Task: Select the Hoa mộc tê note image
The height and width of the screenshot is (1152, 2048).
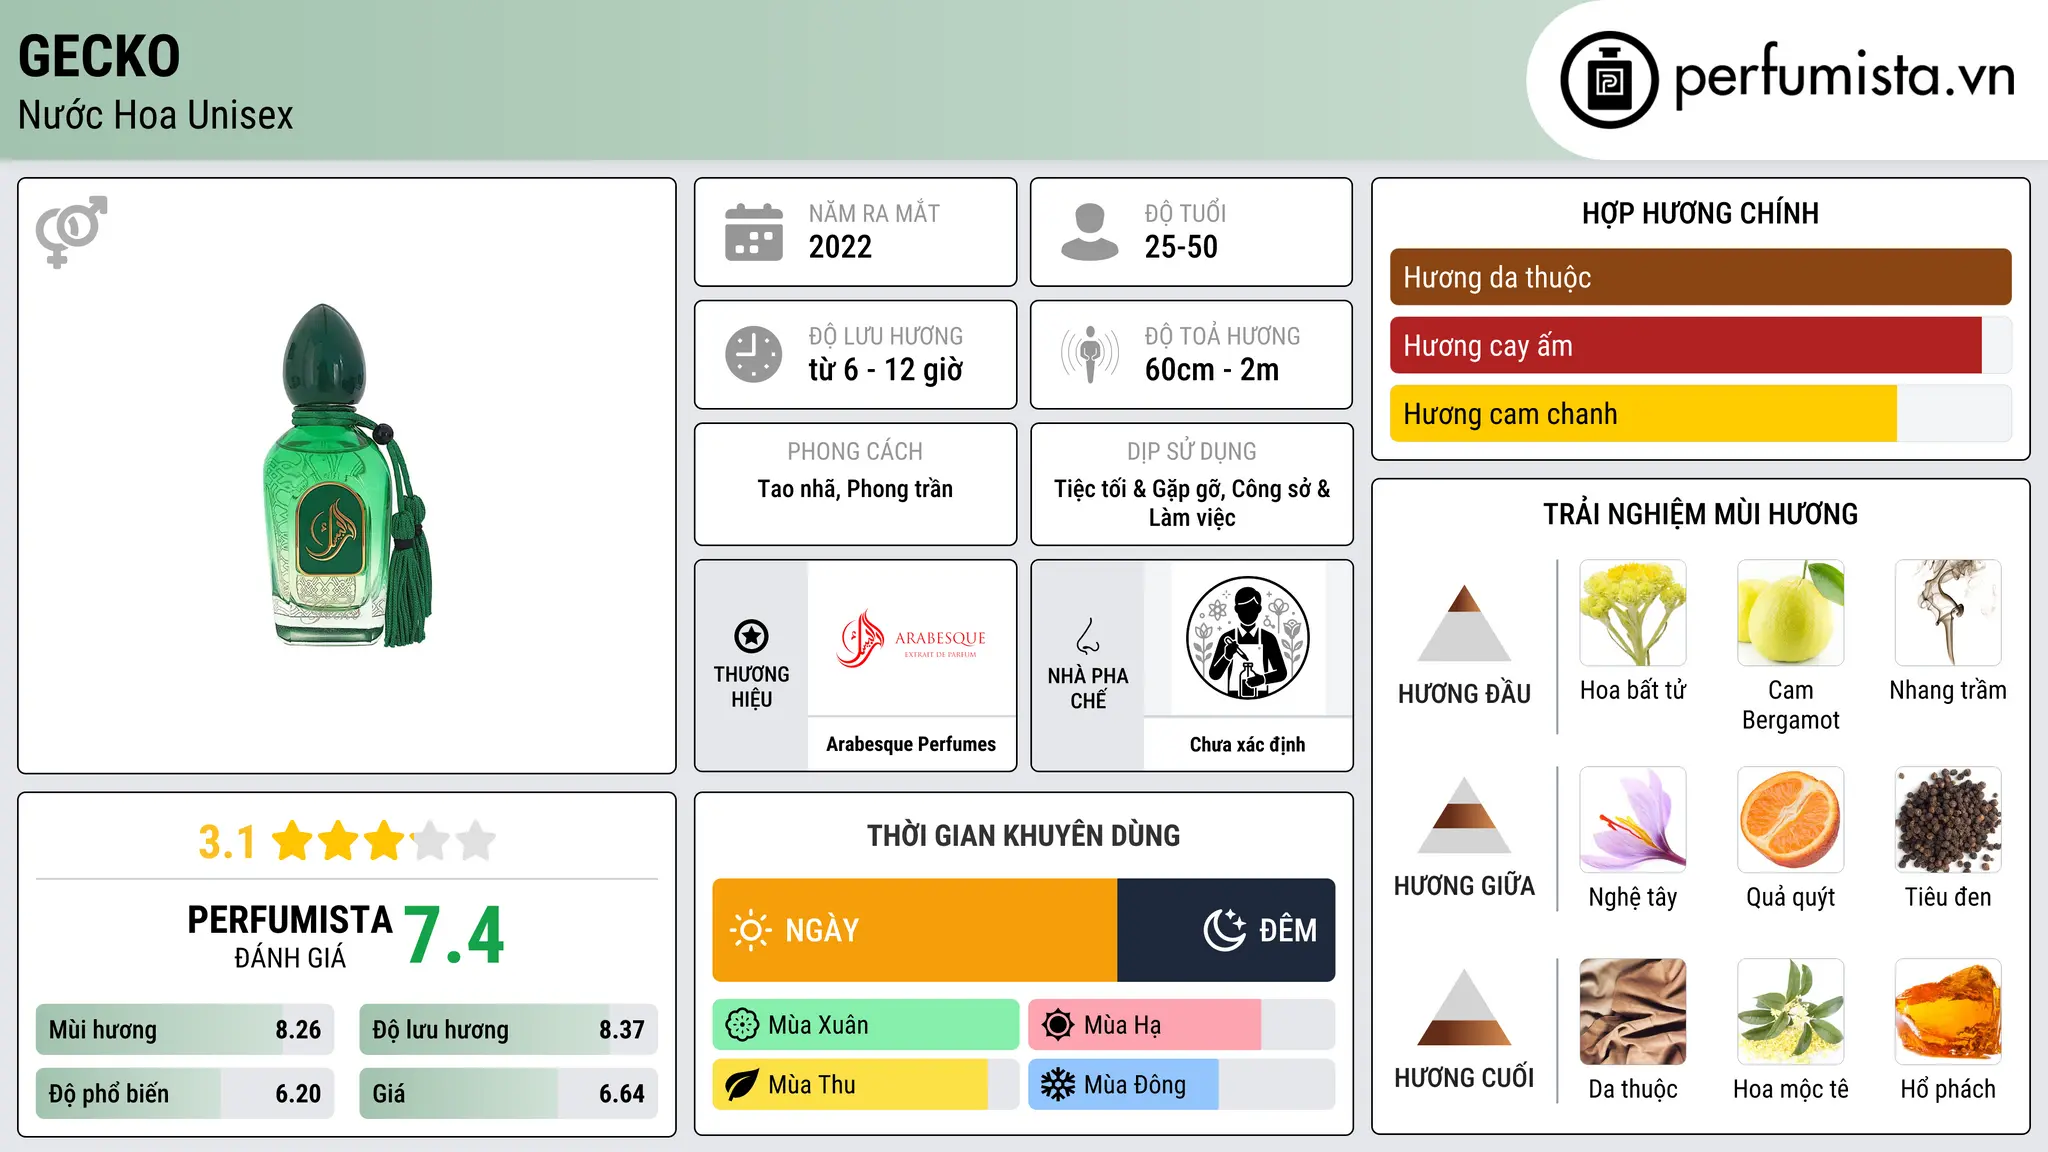Action: click(1790, 1012)
